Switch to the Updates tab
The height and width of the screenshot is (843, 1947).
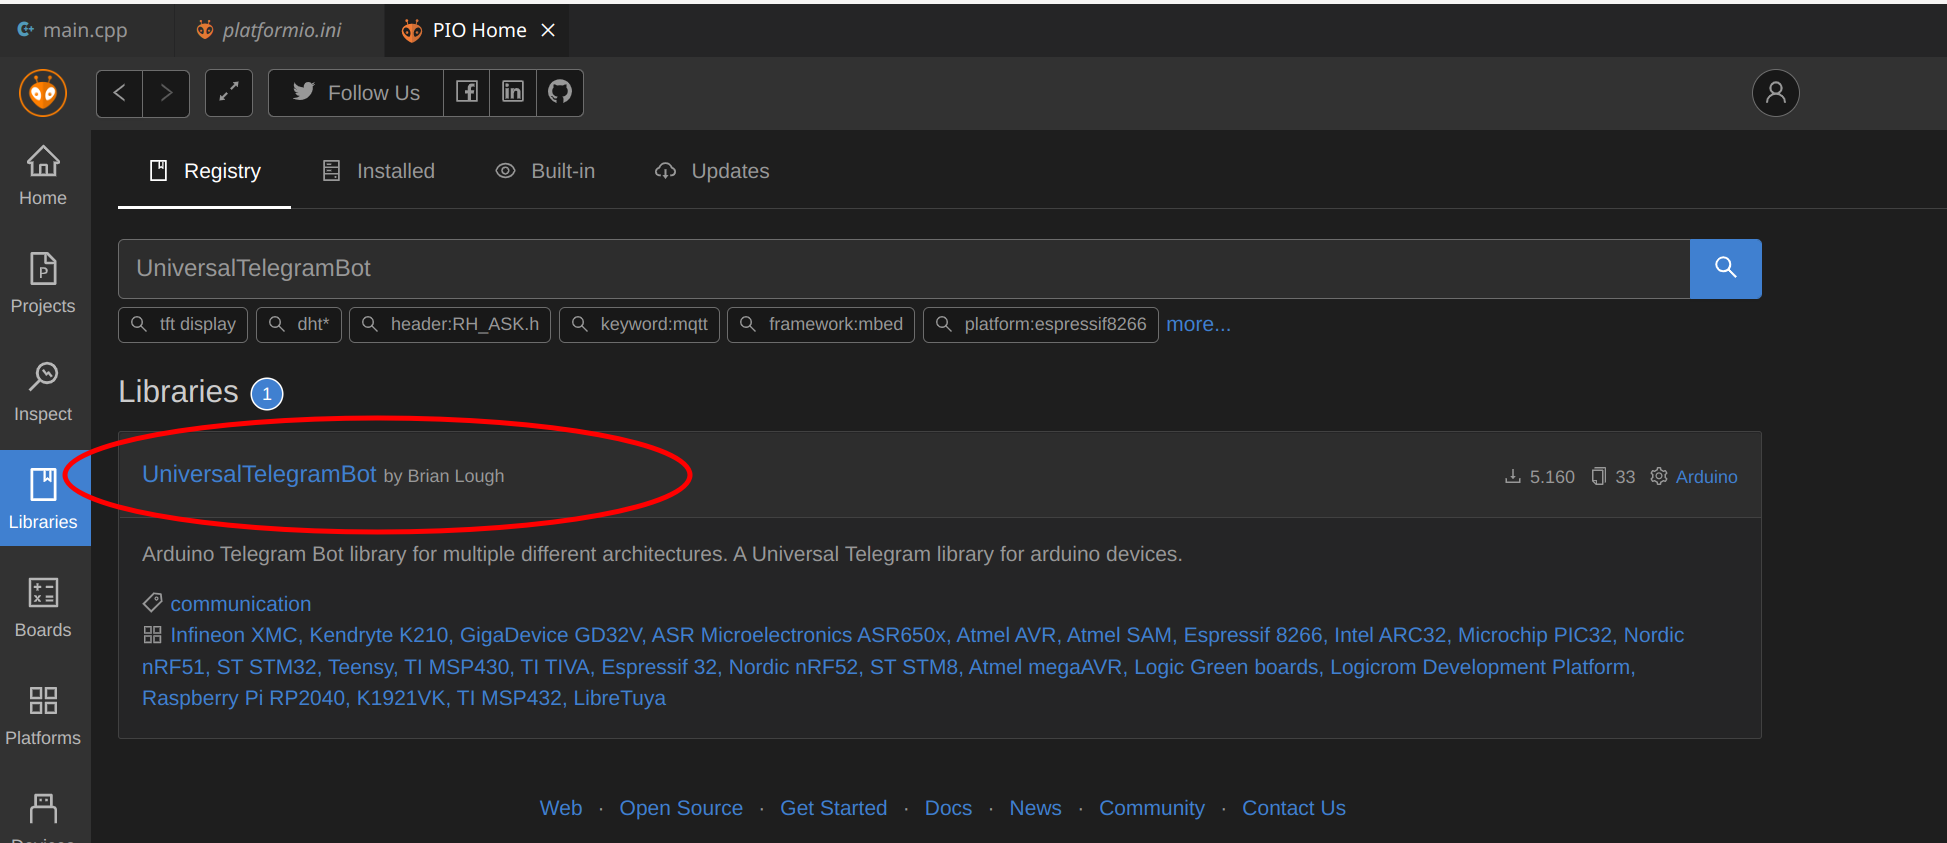(712, 171)
